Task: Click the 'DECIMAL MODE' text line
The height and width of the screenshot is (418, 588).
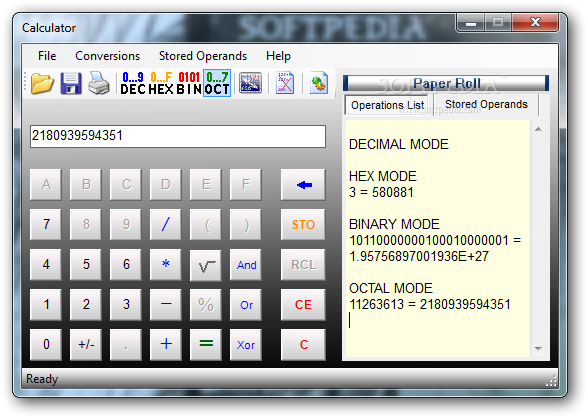Action: click(399, 144)
